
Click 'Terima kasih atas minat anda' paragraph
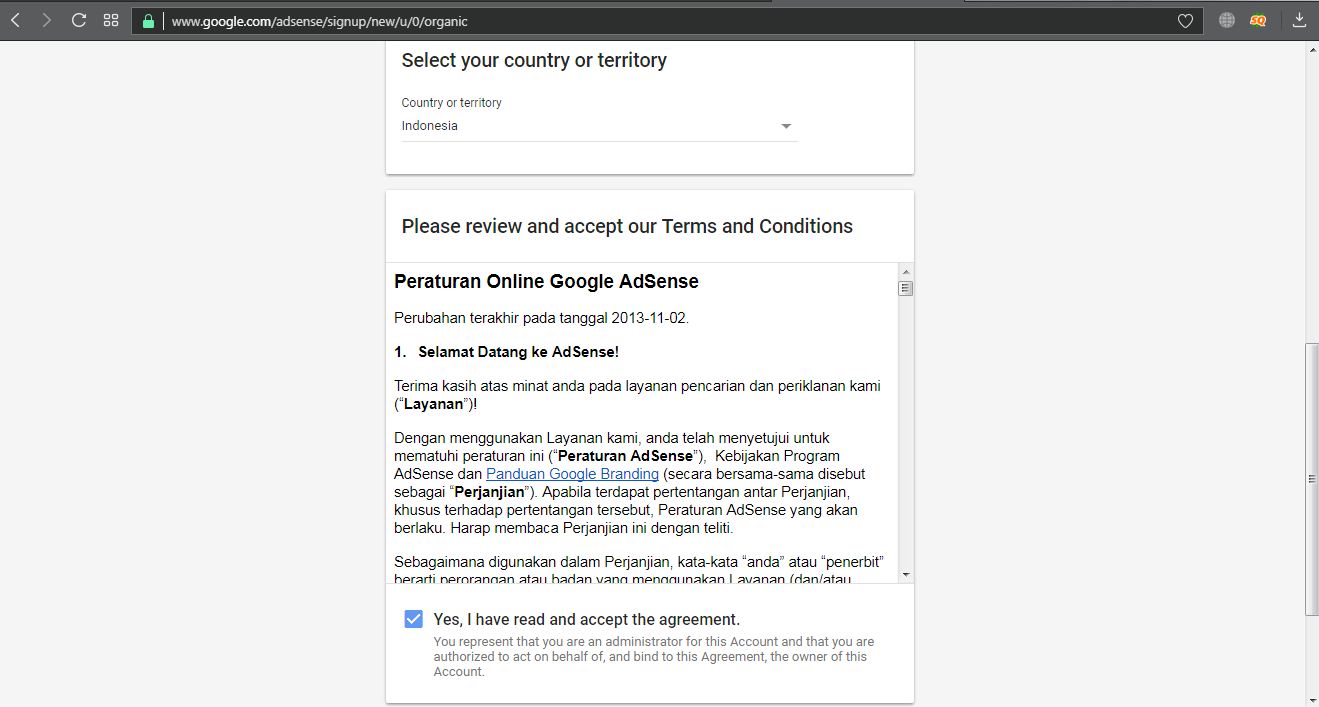(637, 395)
